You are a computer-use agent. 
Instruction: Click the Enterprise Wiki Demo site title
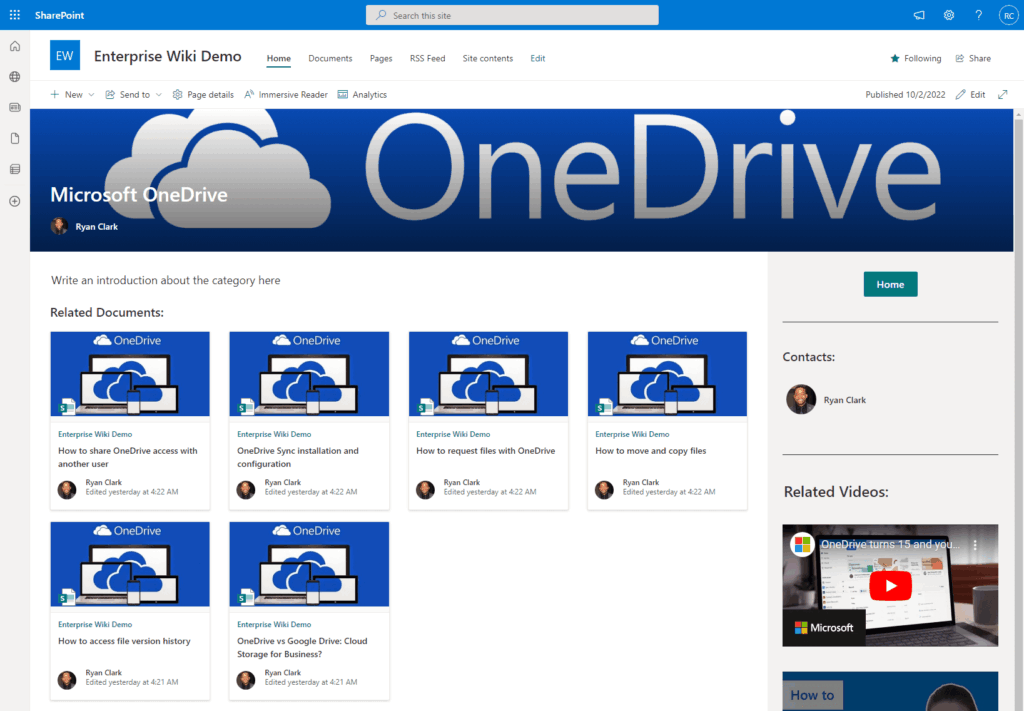(x=167, y=56)
